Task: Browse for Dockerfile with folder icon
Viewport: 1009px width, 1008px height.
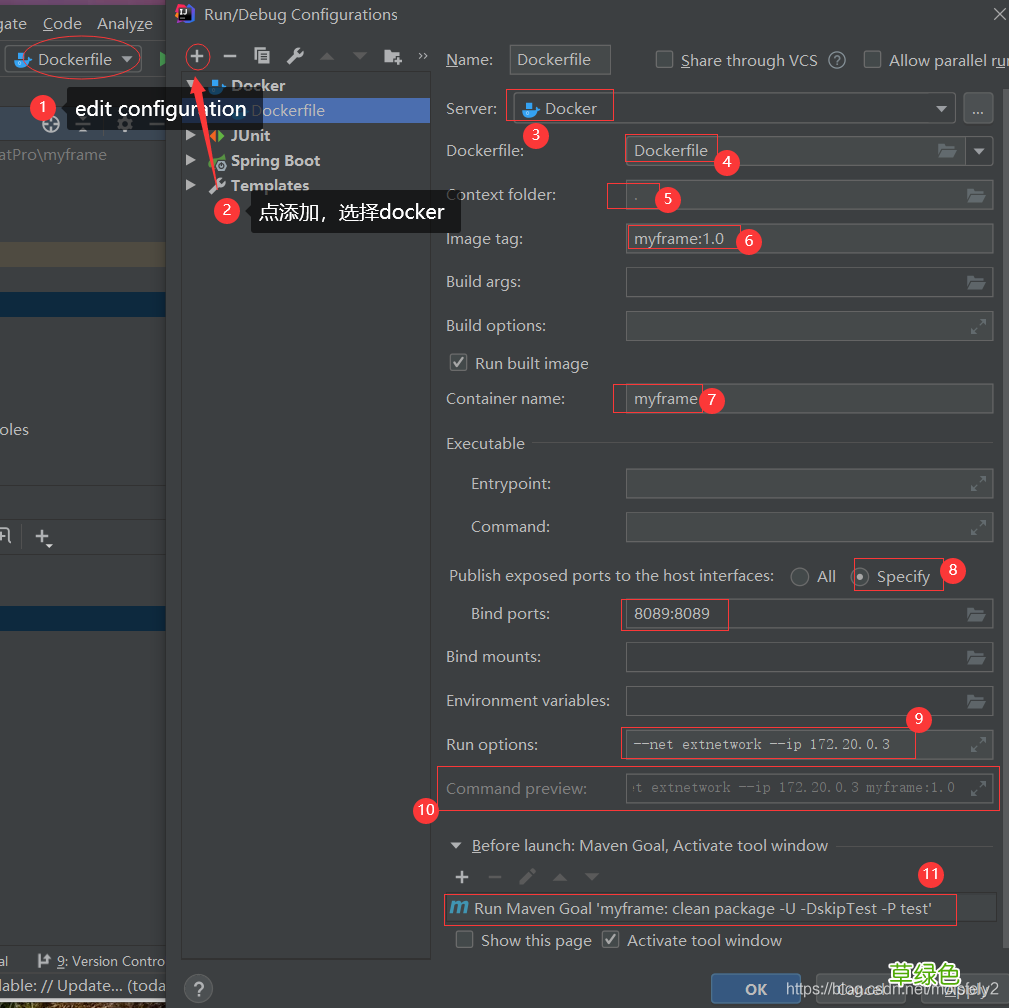Action: click(947, 151)
